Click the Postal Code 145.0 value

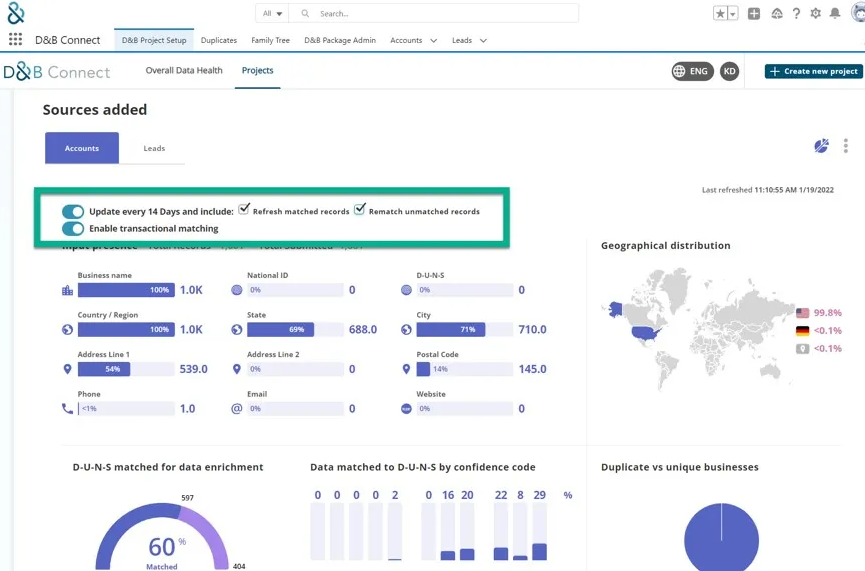532,369
